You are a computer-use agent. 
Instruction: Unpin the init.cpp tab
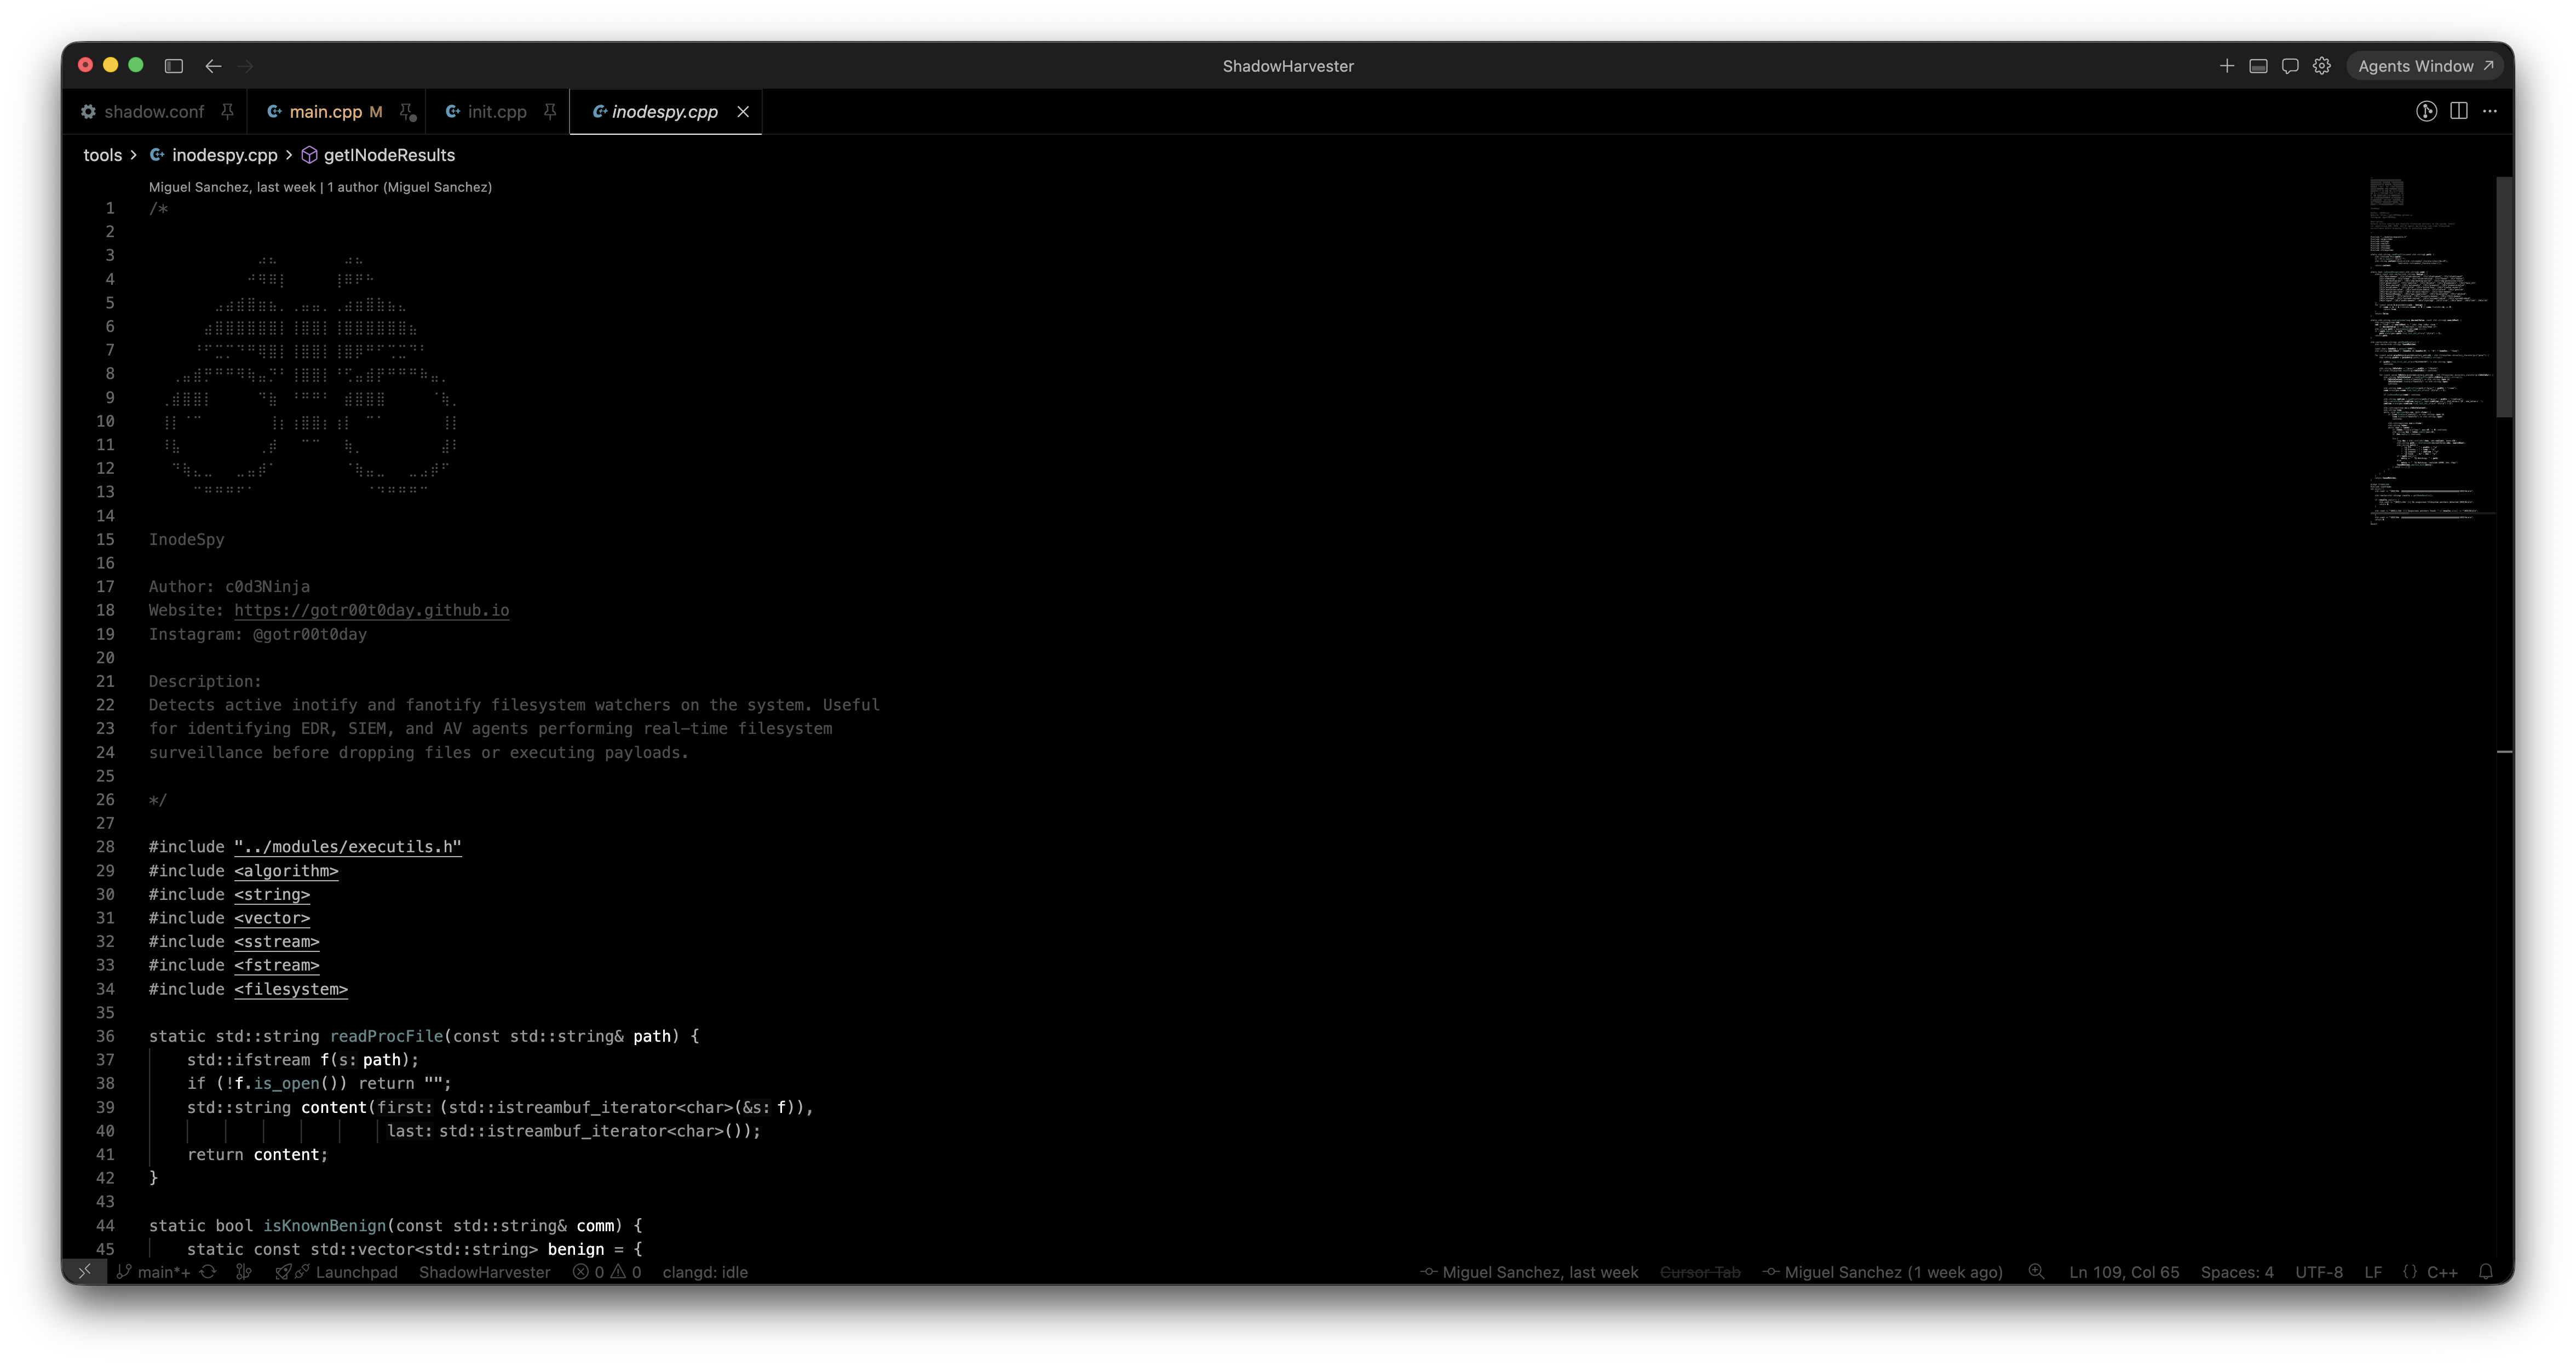[550, 112]
